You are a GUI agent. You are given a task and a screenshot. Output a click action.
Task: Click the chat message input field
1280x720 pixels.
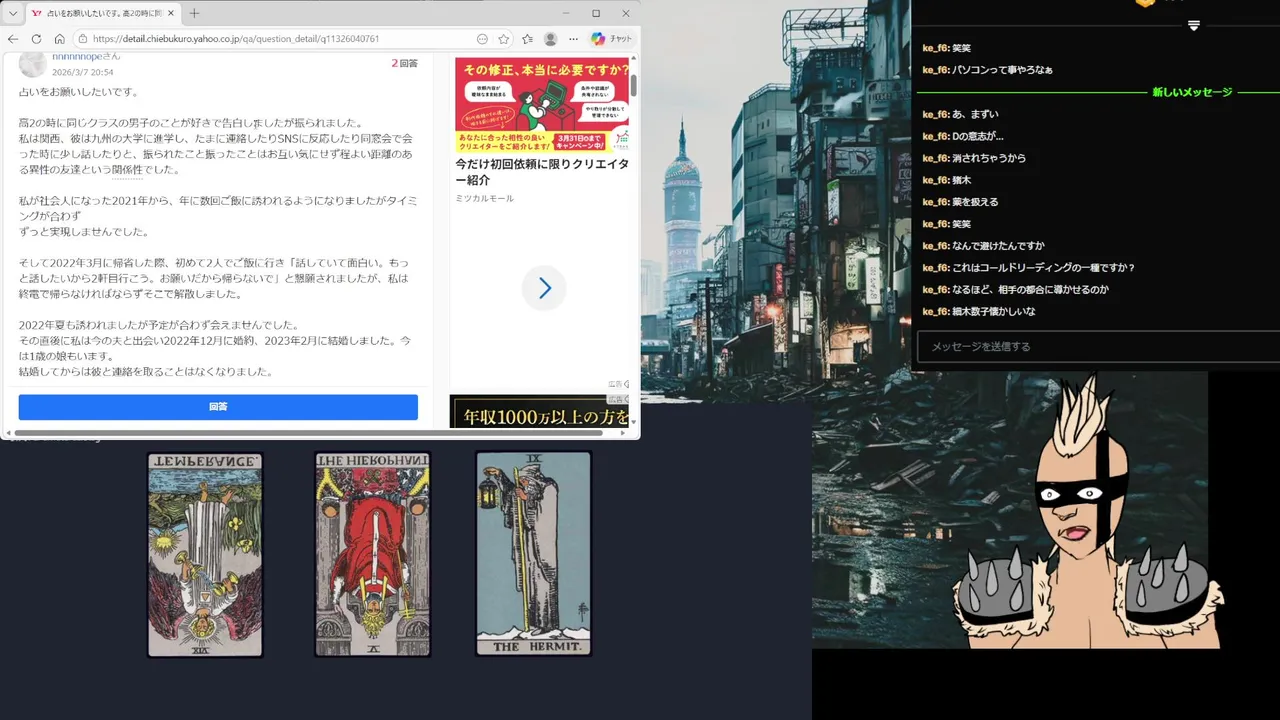click(1098, 346)
